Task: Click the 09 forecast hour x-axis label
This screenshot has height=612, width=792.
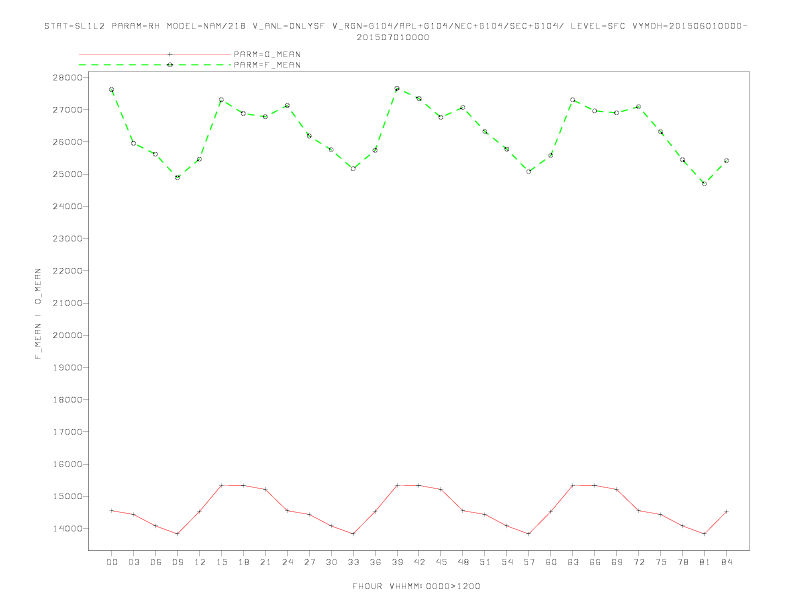Action: point(177,562)
